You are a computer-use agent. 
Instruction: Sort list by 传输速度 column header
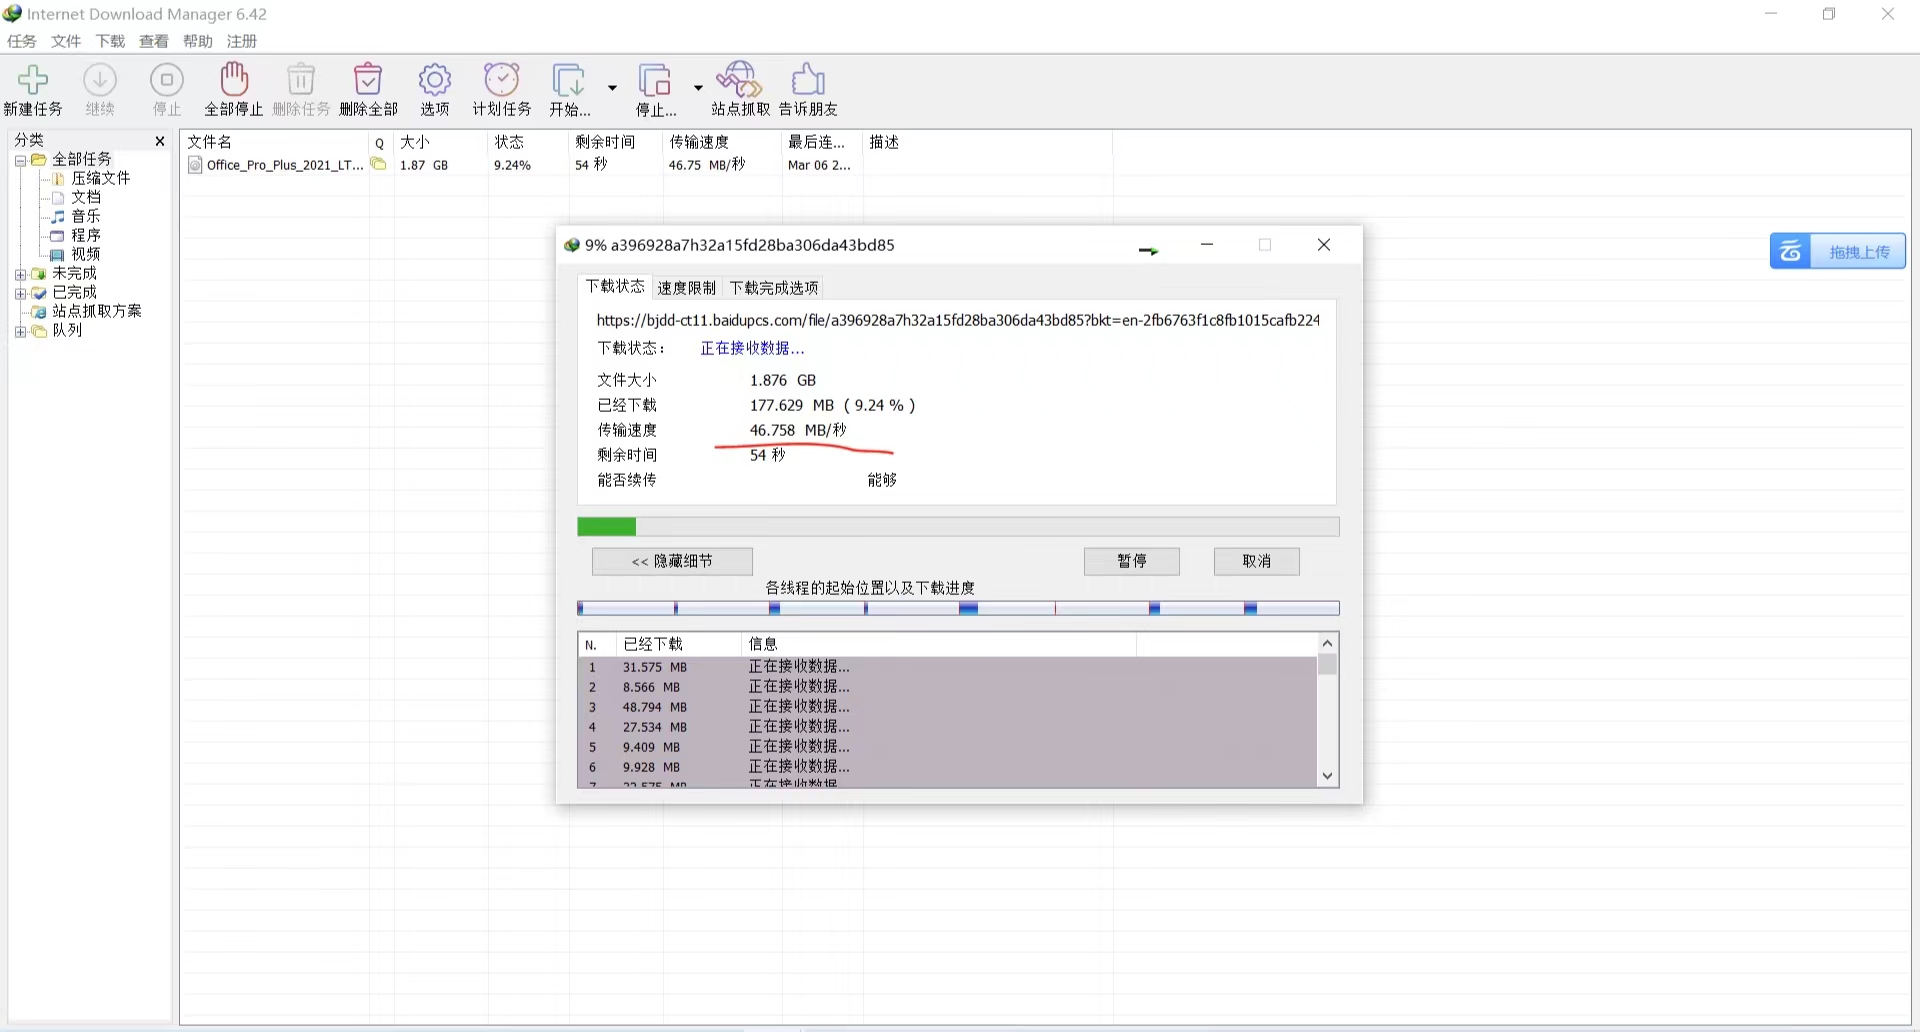tap(722, 142)
